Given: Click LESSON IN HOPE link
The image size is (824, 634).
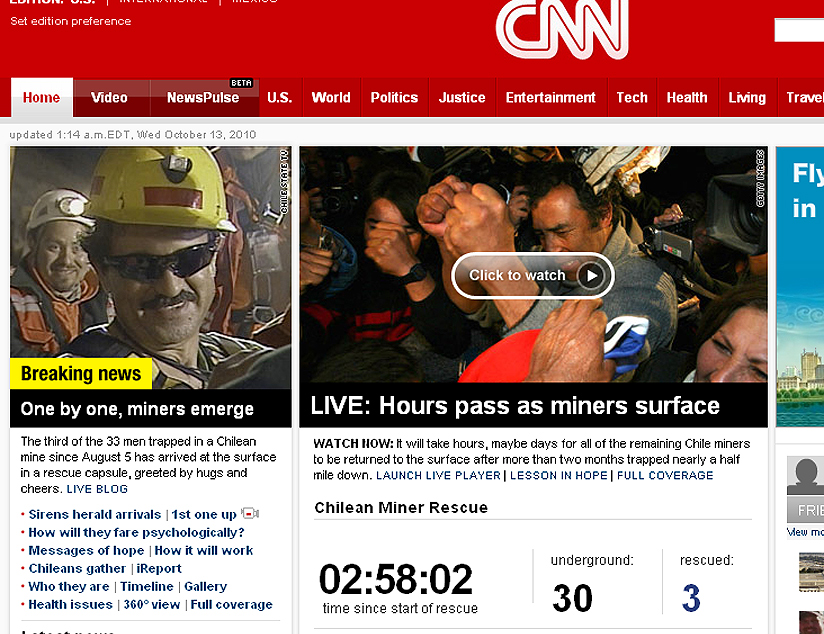Looking at the screenshot, I should point(559,475).
